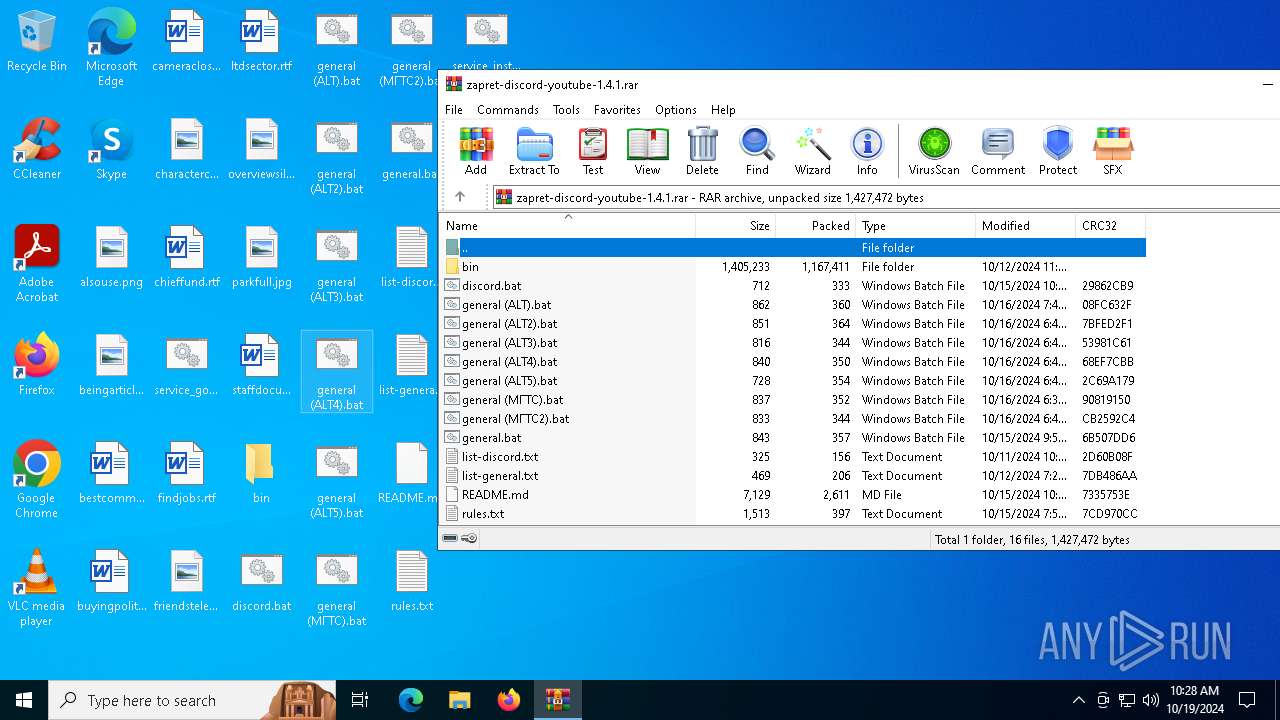Sort by CRC32 column header
The image size is (1280, 720).
point(1110,226)
